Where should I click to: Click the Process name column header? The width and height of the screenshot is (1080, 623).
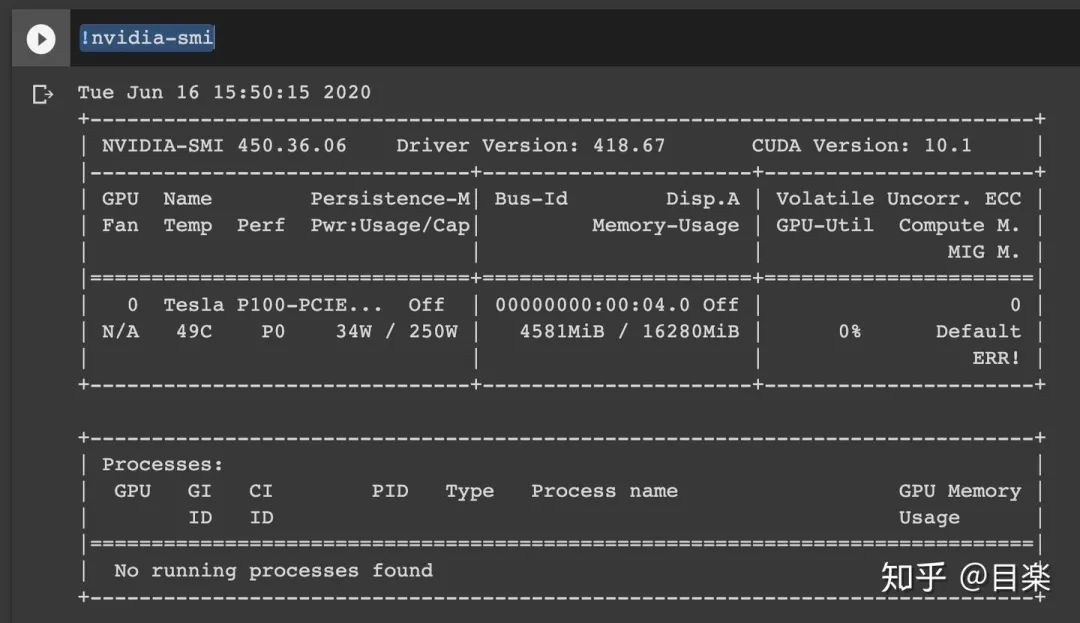click(x=604, y=491)
